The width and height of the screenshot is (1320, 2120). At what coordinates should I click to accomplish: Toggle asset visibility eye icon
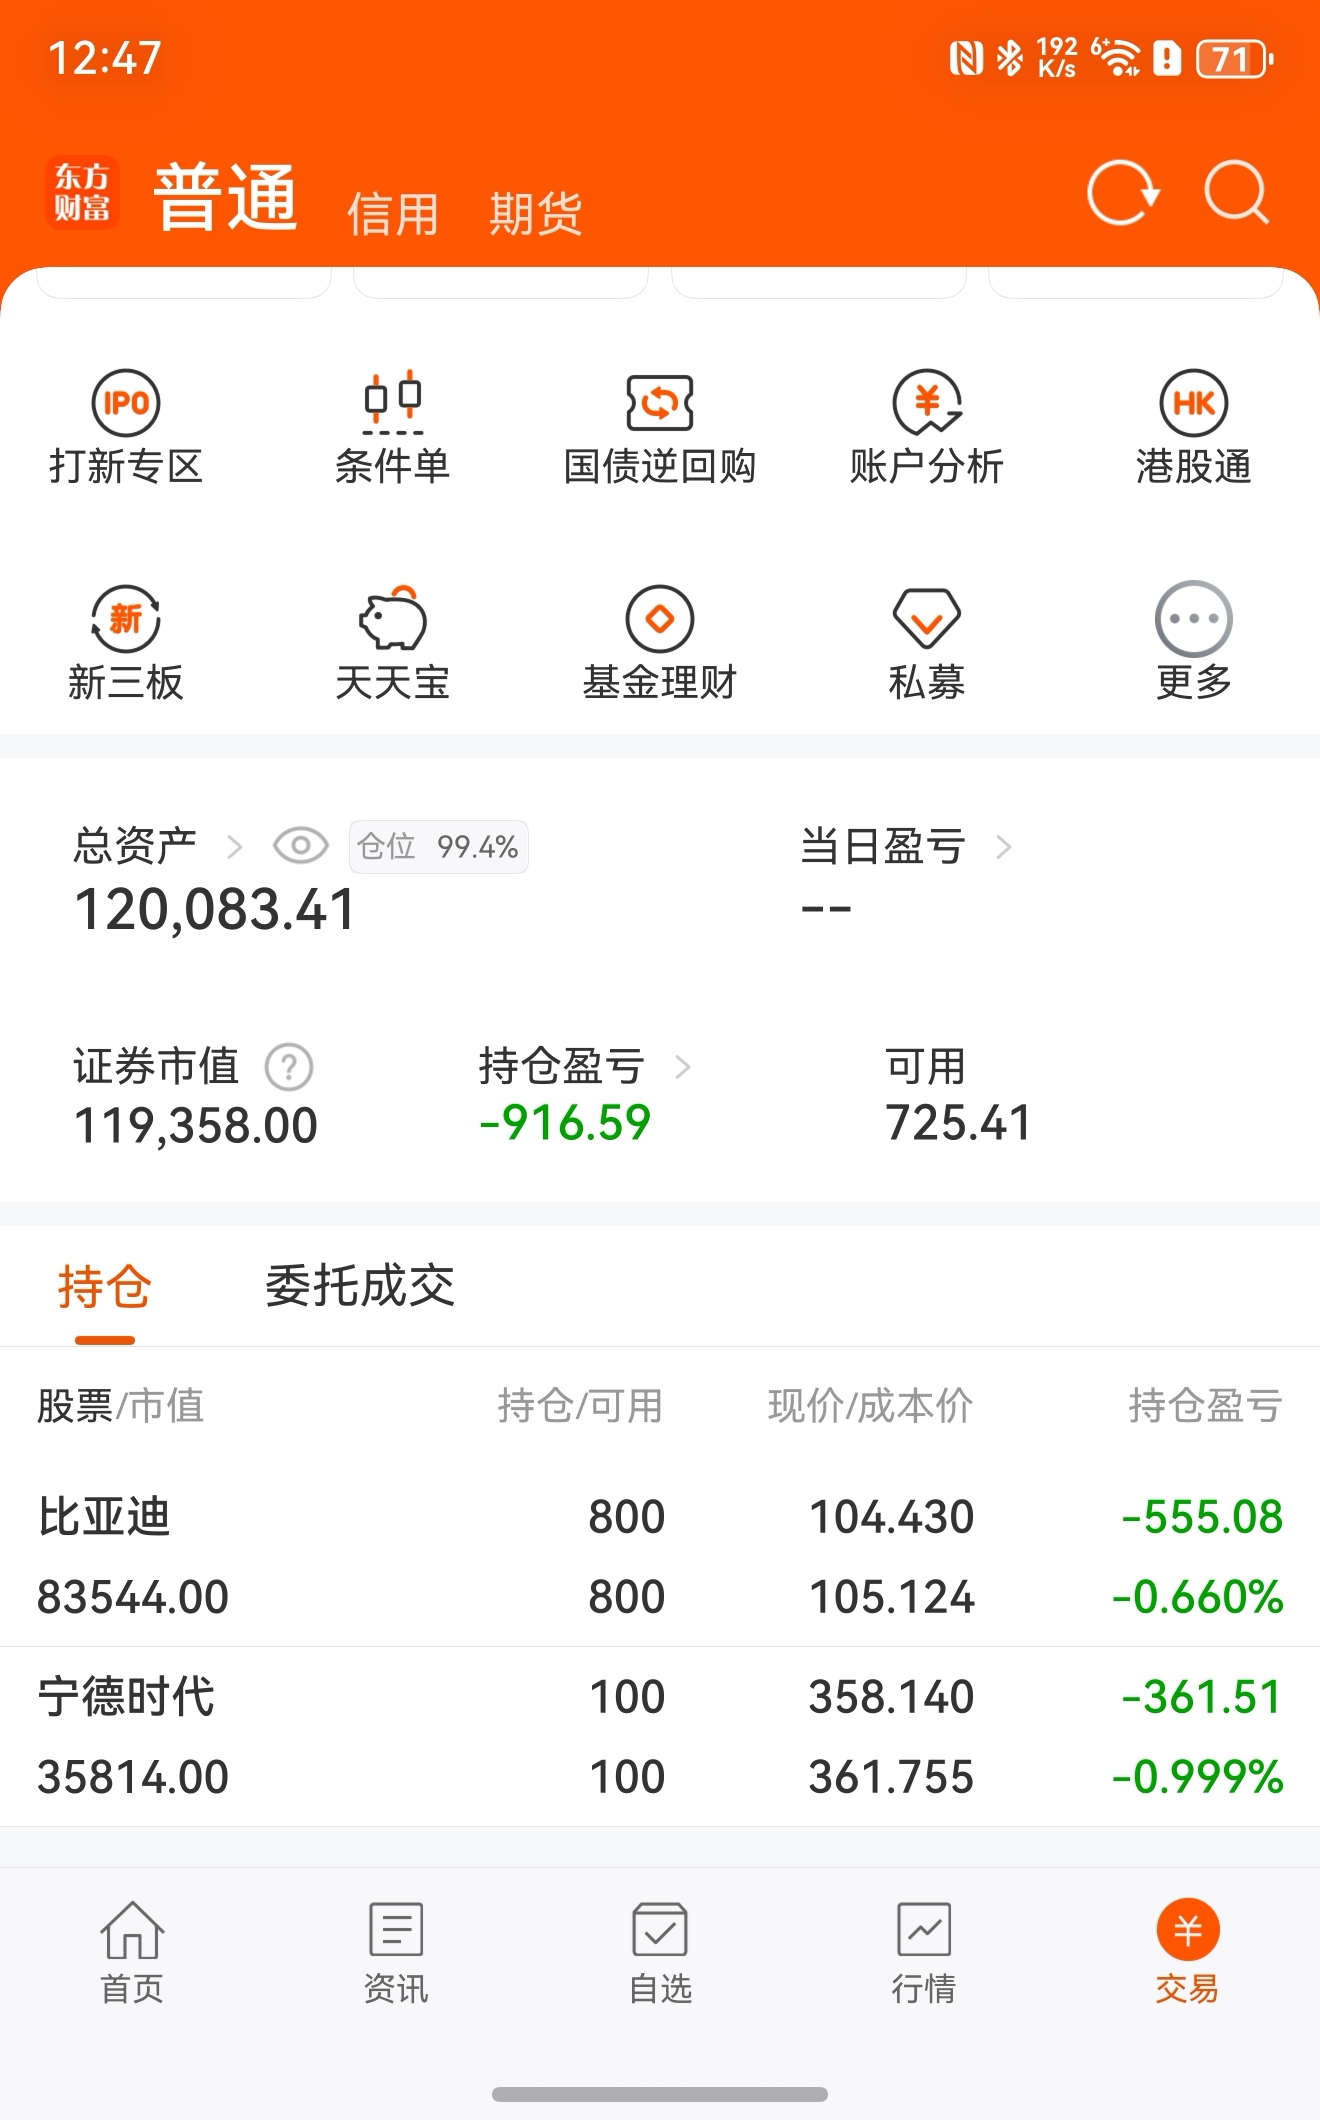[301, 846]
